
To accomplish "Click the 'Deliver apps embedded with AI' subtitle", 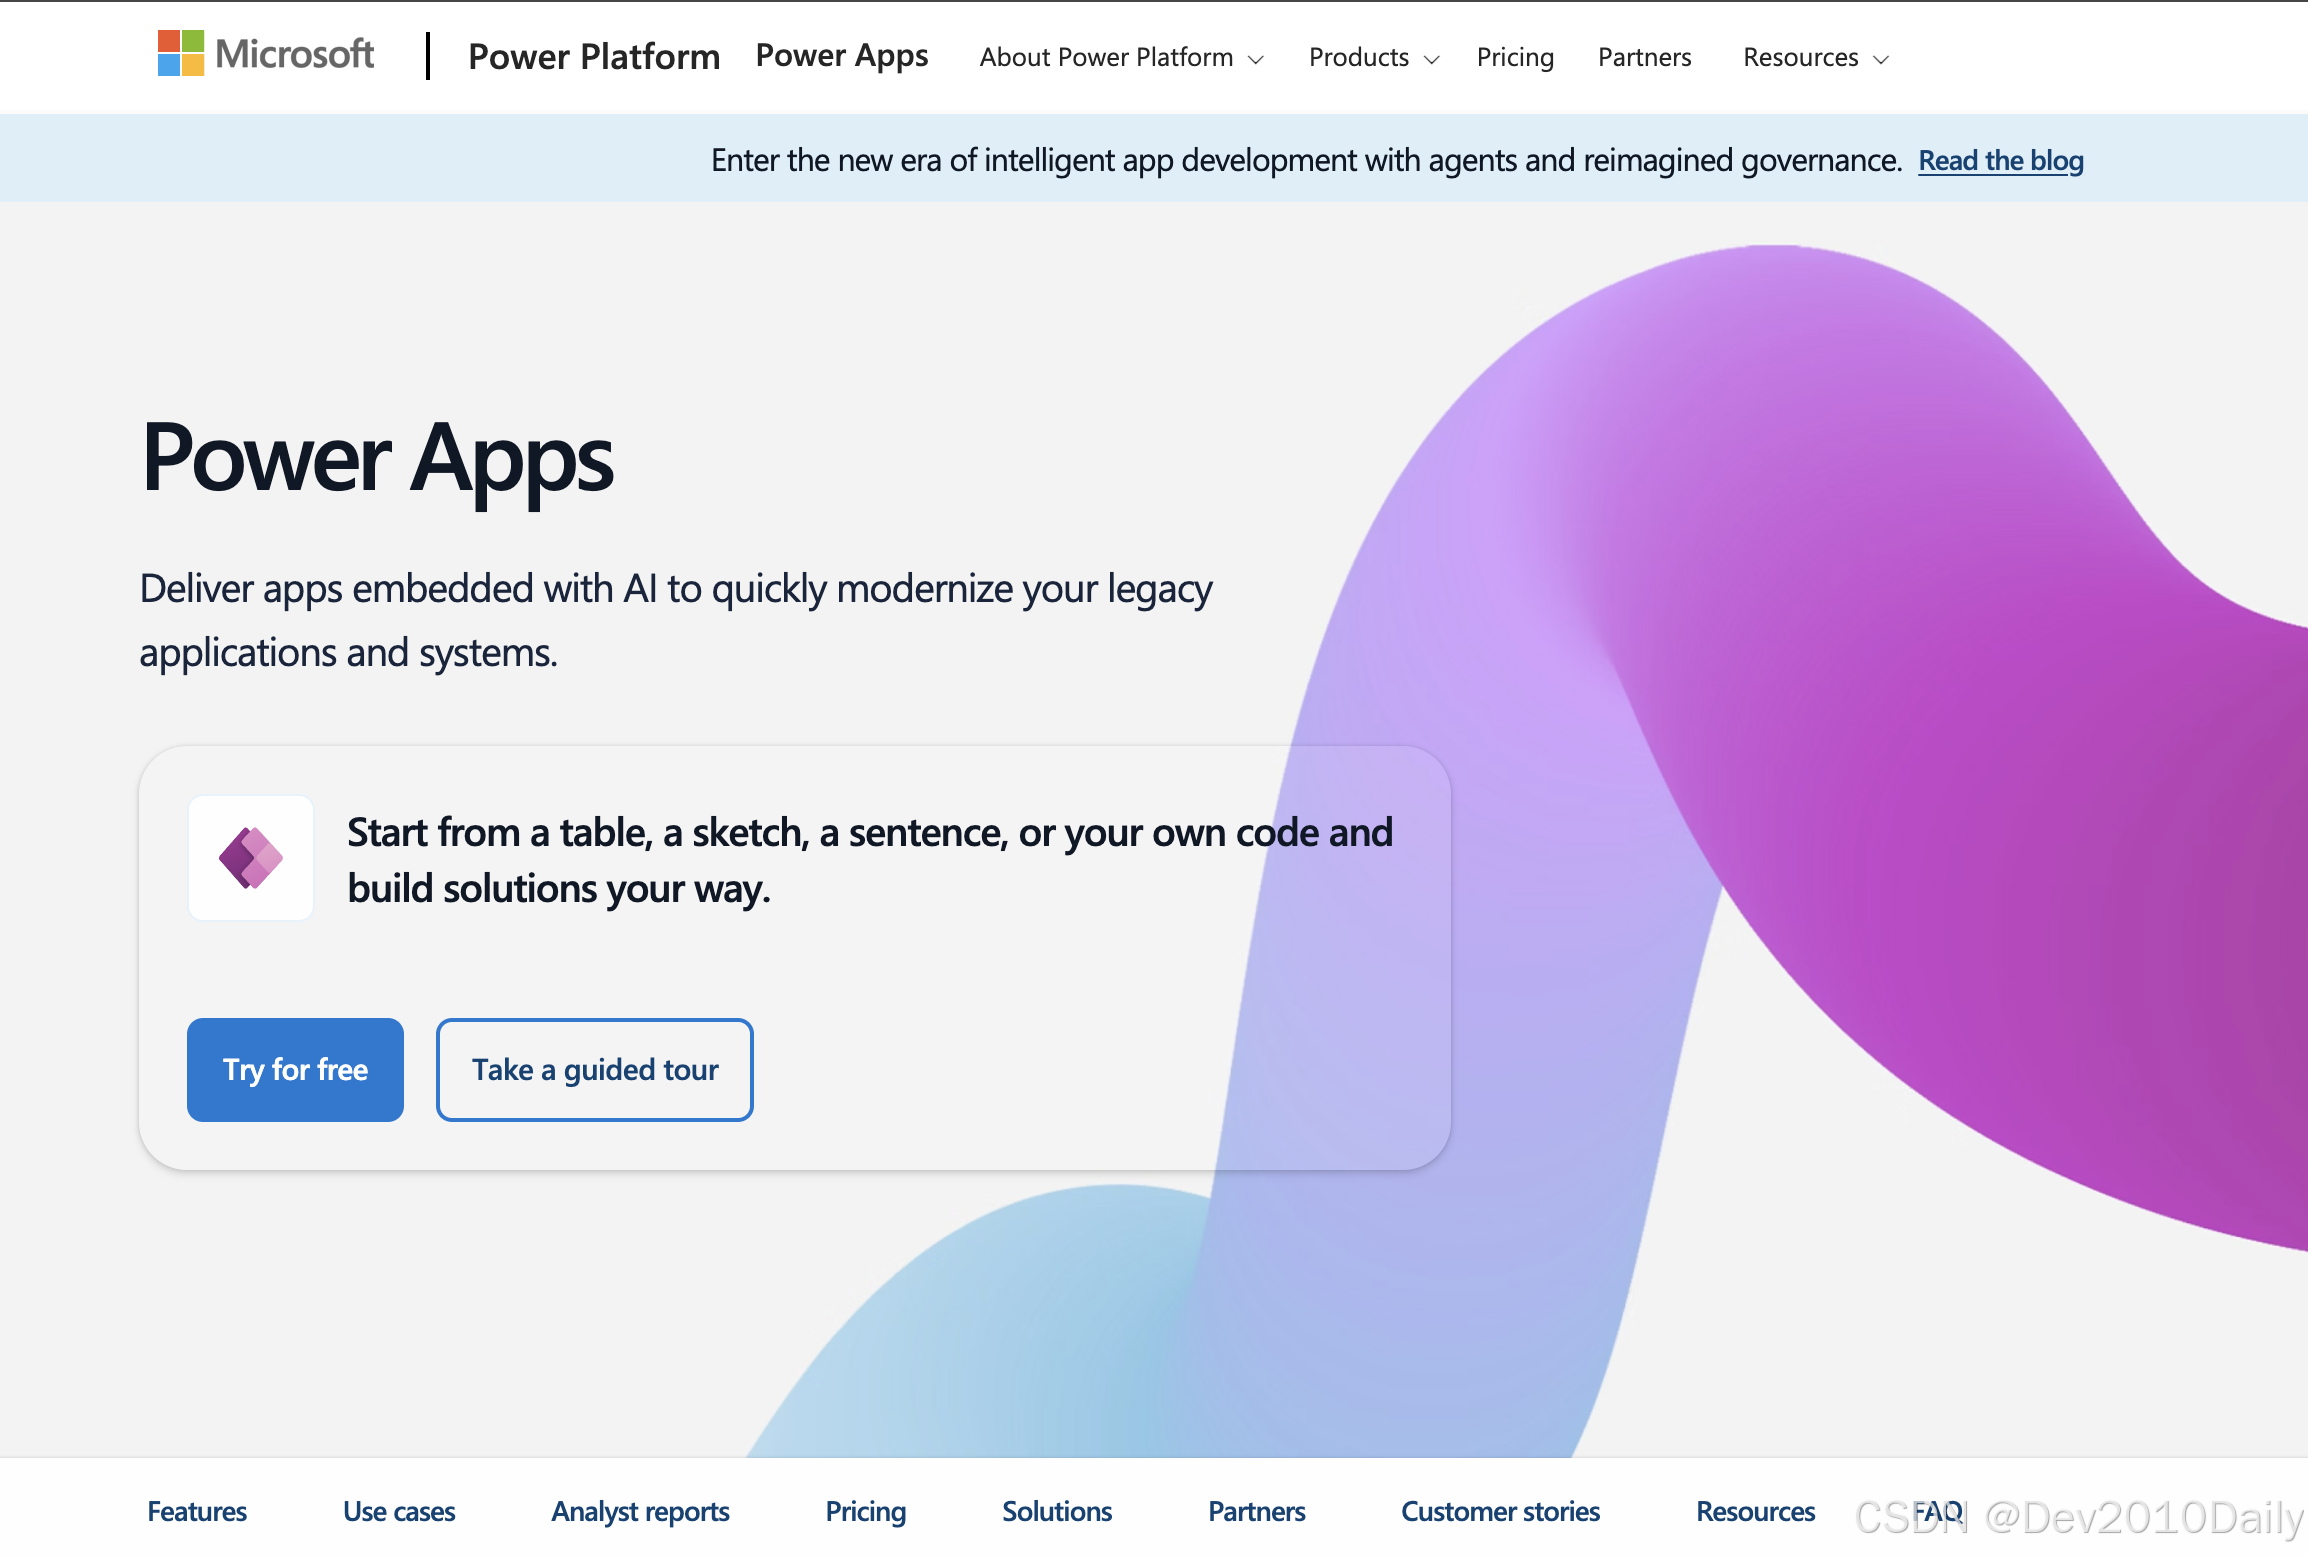I will point(676,620).
